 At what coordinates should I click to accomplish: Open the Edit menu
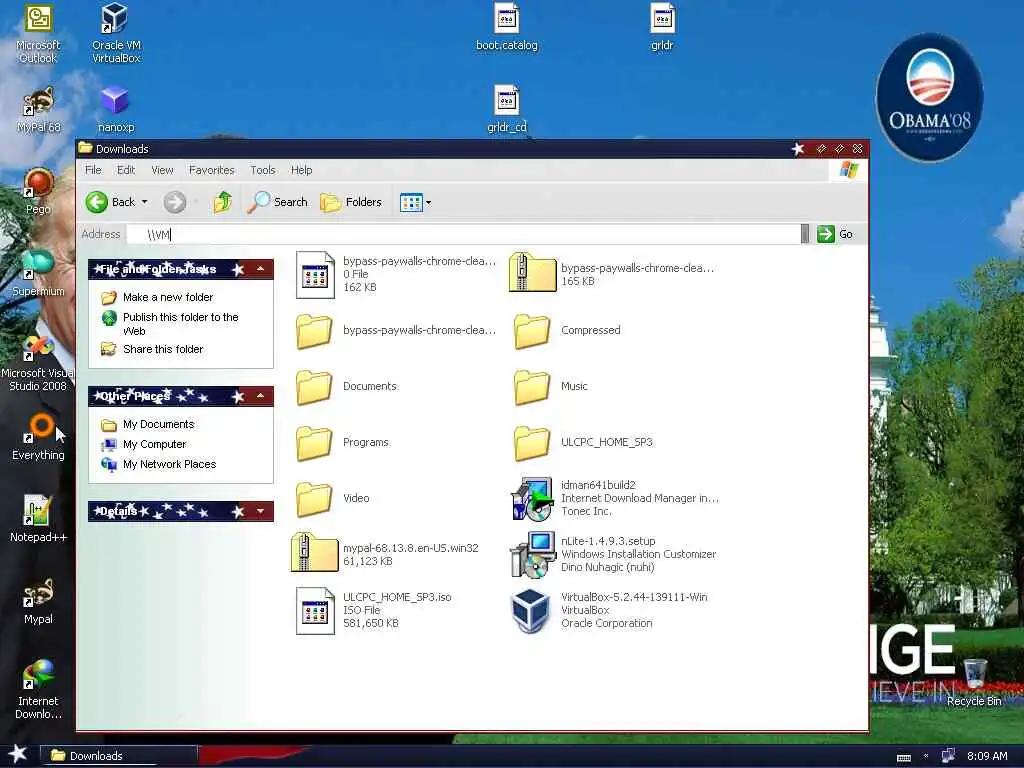click(126, 170)
